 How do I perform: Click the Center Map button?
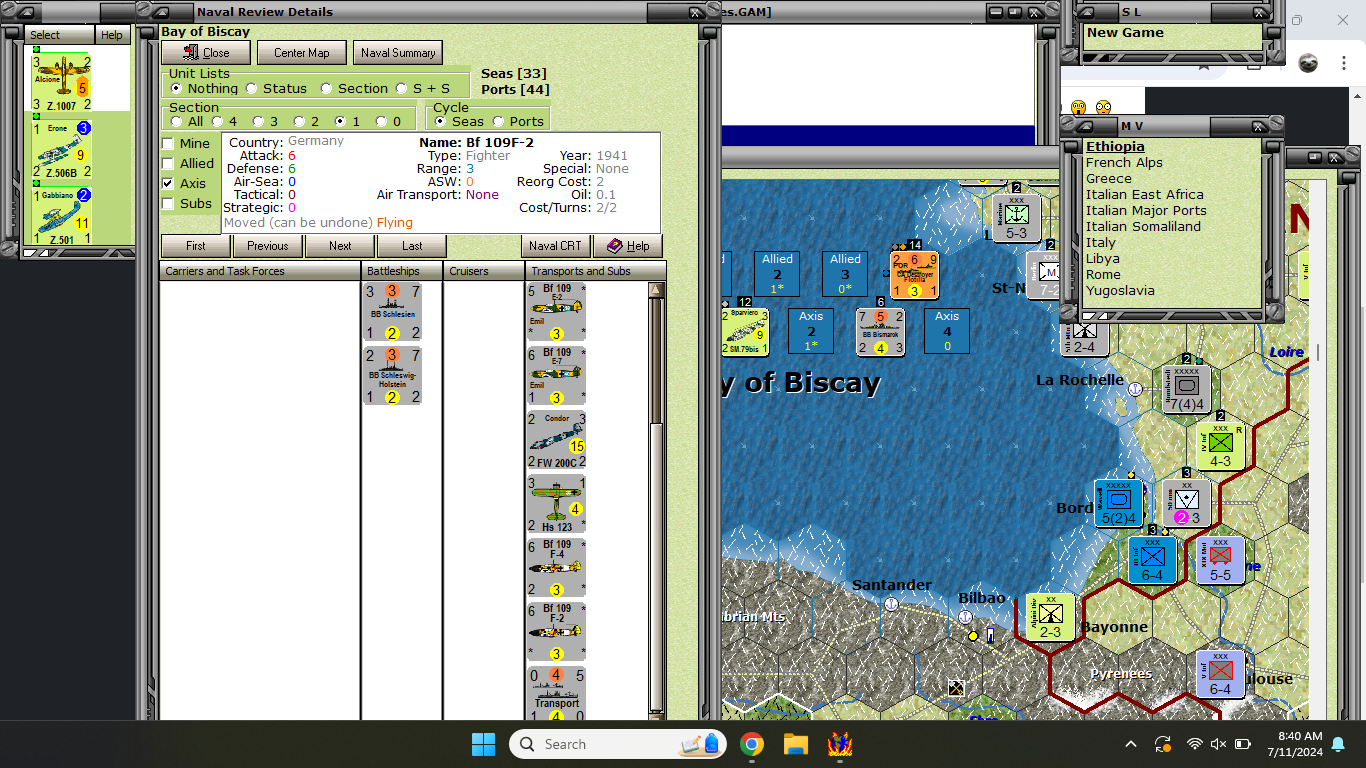301,53
